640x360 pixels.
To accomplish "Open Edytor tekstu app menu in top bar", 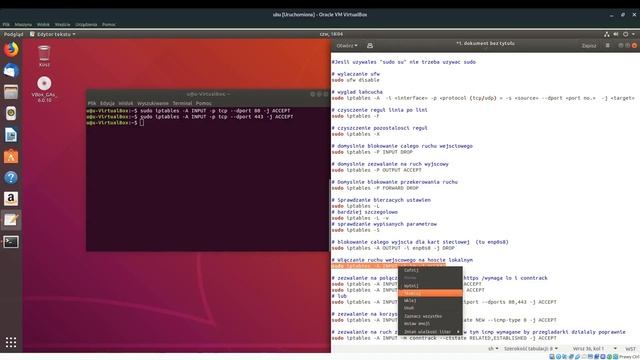I will pos(53,34).
